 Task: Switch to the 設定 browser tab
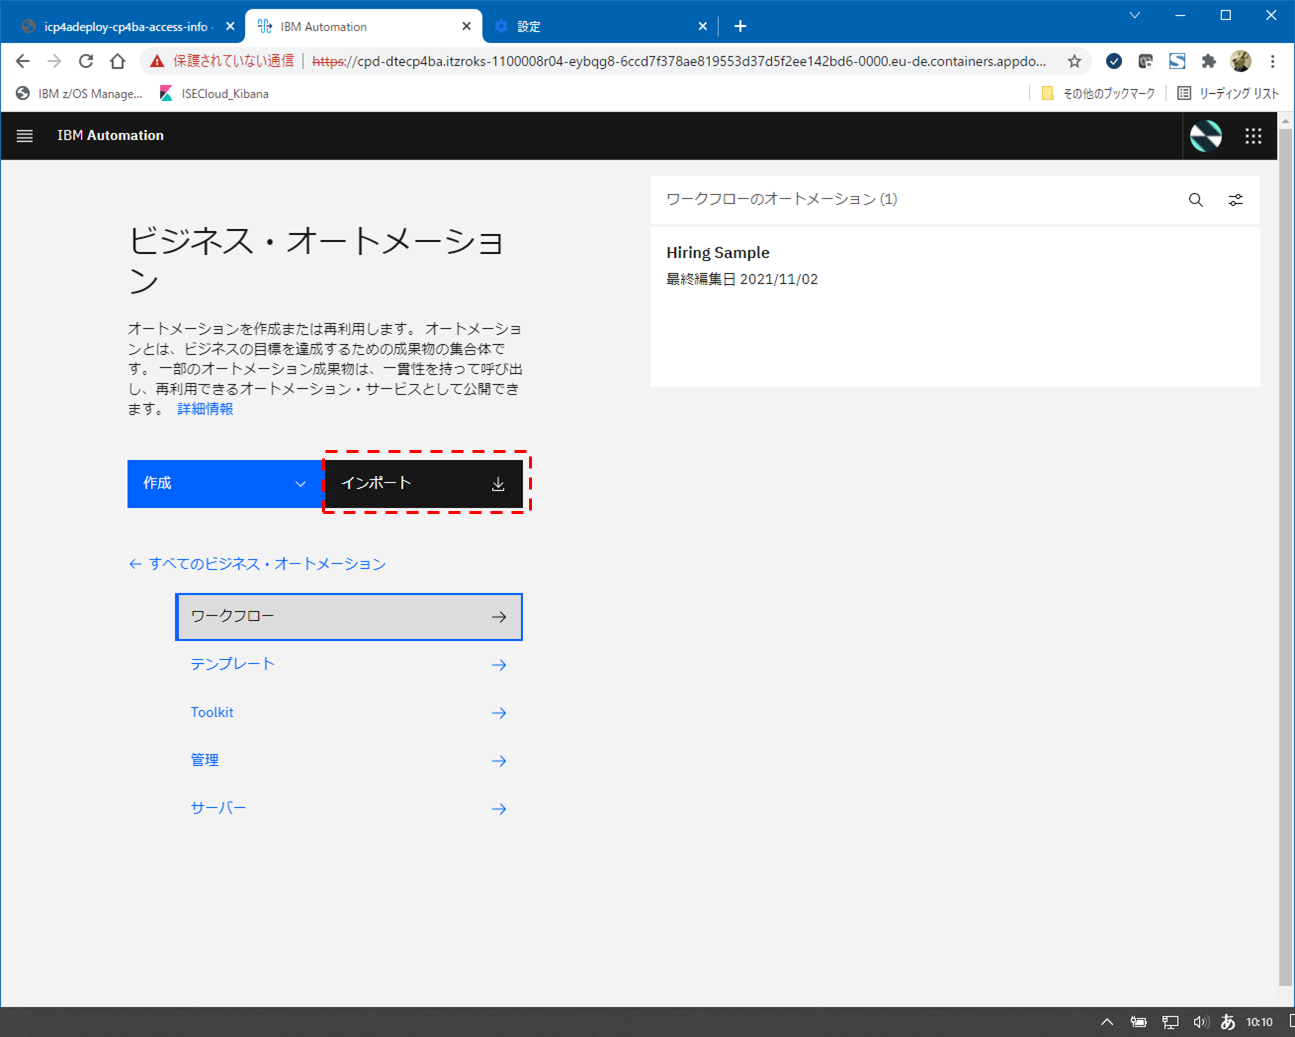(598, 27)
